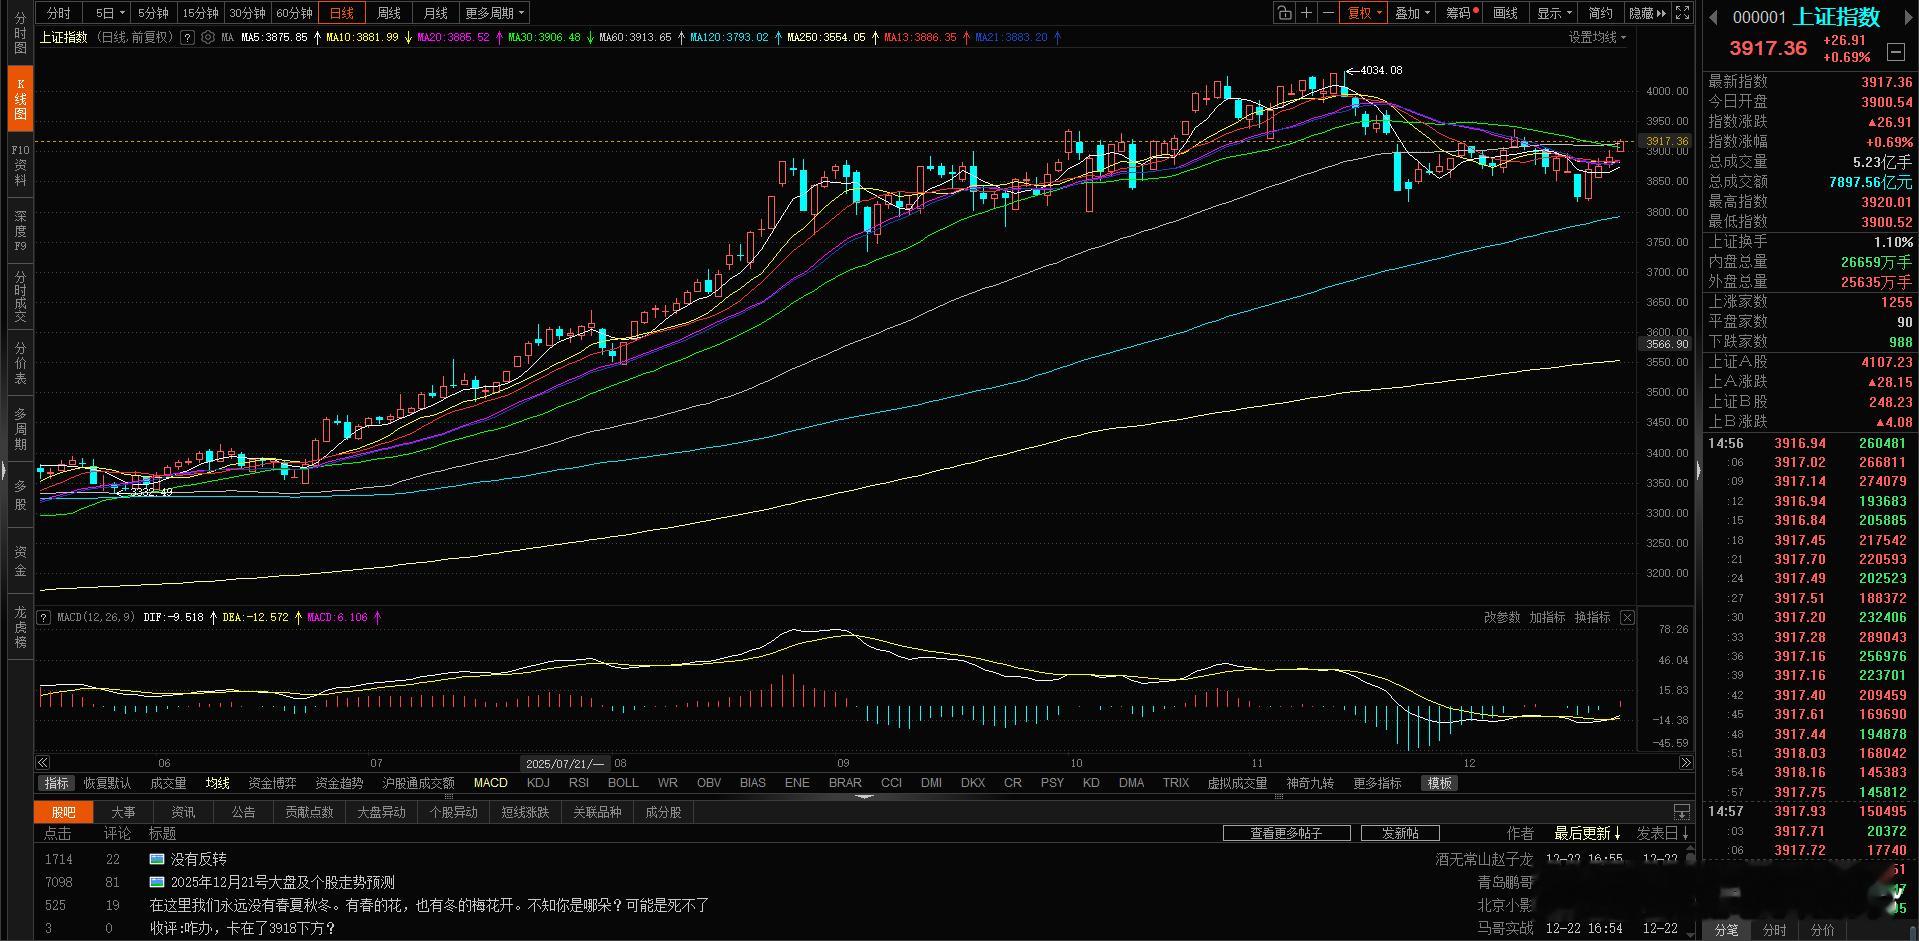Switch to 分价 tab in tick panel
The width and height of the screenshot is (1919, 941).
click(x=1823, y=930)
